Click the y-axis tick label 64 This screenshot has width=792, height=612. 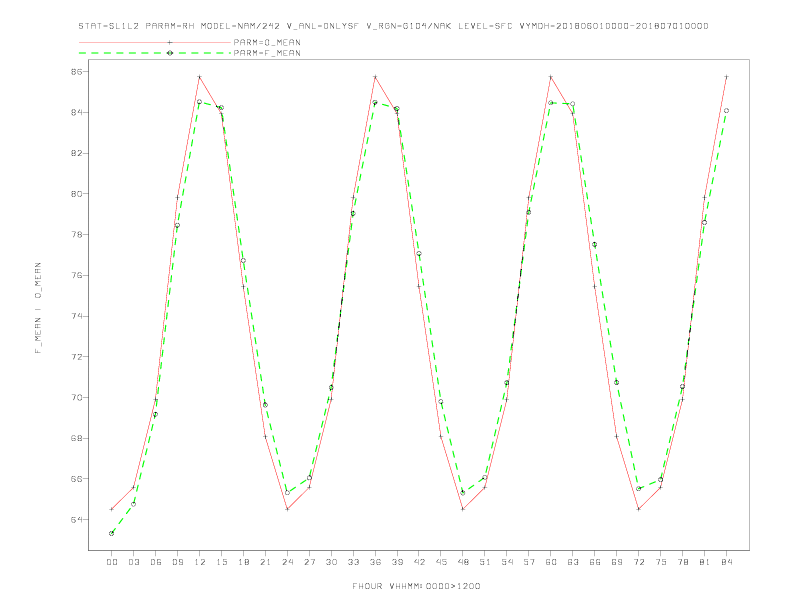tap(76, 520)
